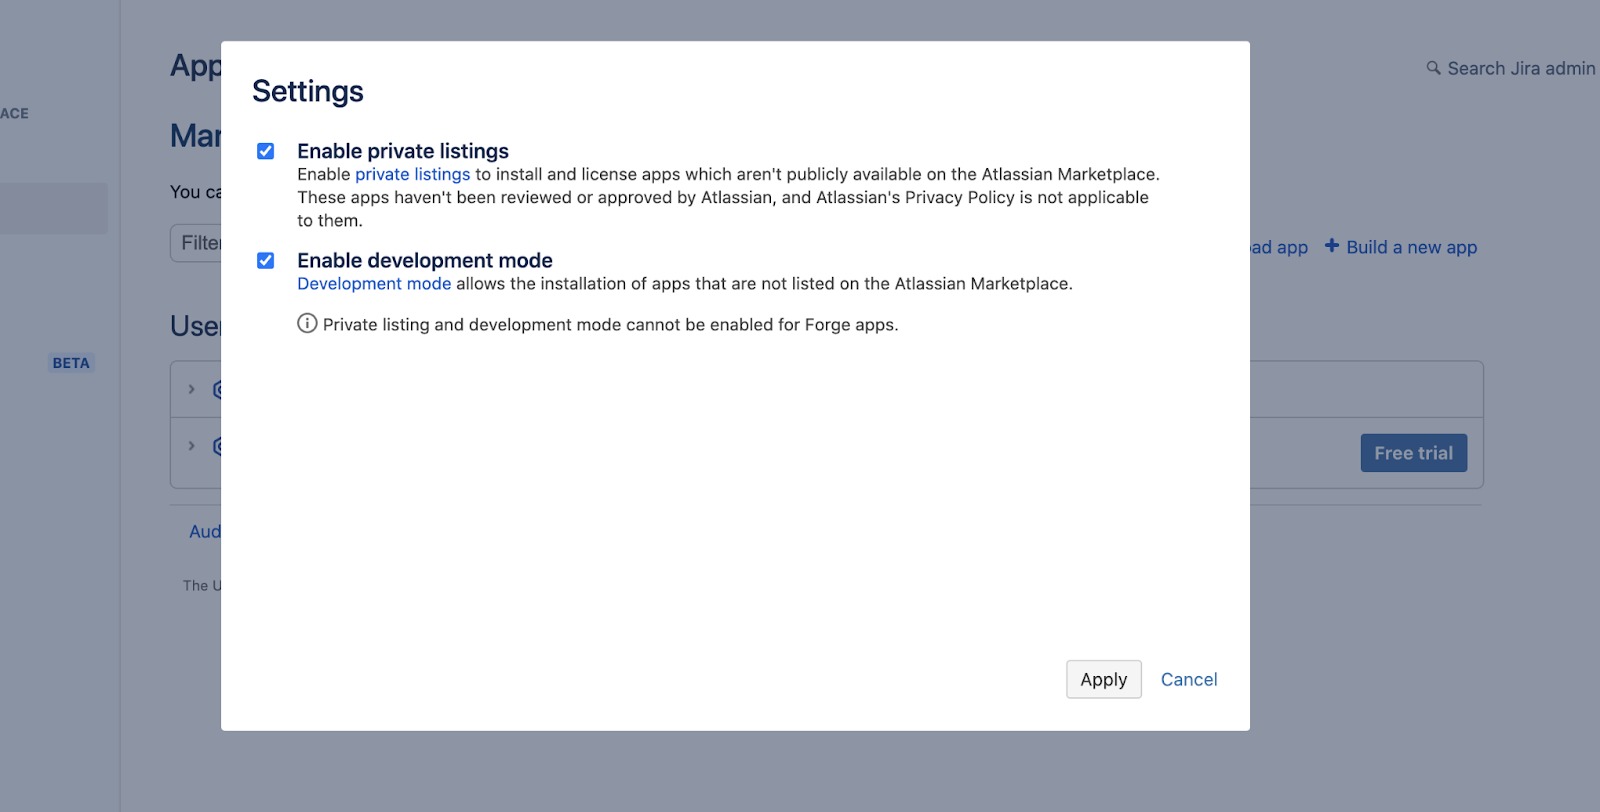Uncheck Enable development mode checkbox

[265, 260]
